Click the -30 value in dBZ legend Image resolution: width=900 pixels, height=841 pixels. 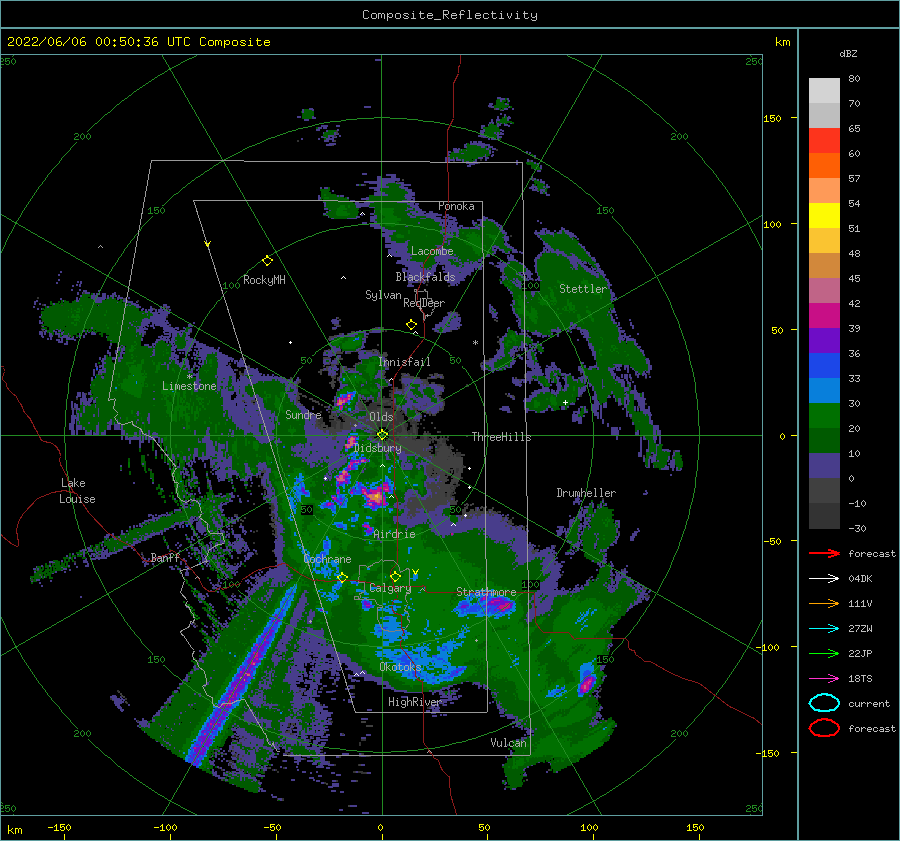pyautogui.click(x=858, y=528)
